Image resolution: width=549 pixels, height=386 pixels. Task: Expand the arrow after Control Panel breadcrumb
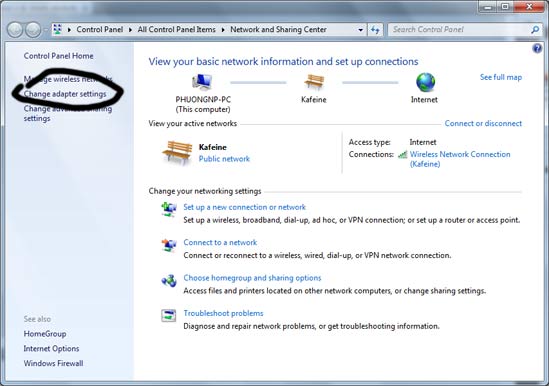point(130,30)
